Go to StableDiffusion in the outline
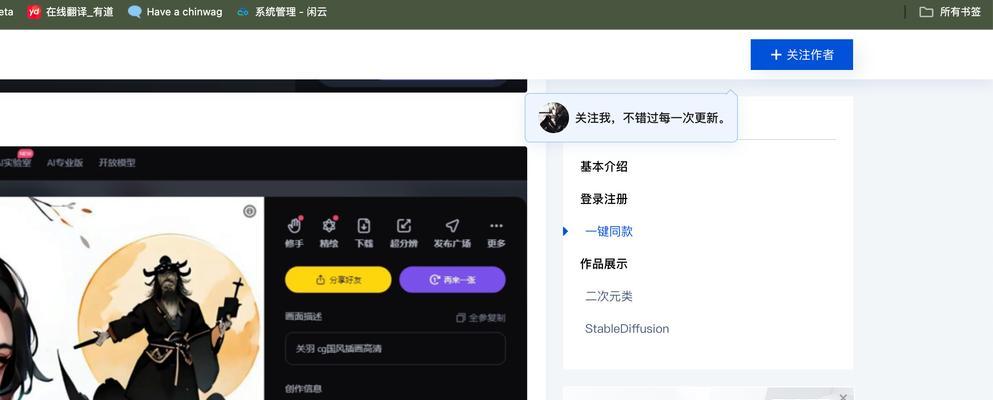This screenshot has height=400, width=993. [x=627, y=328]
